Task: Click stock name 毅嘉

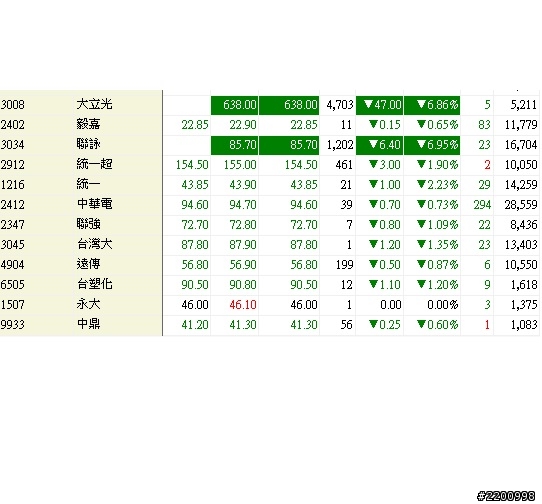Action: click(88, 124)
